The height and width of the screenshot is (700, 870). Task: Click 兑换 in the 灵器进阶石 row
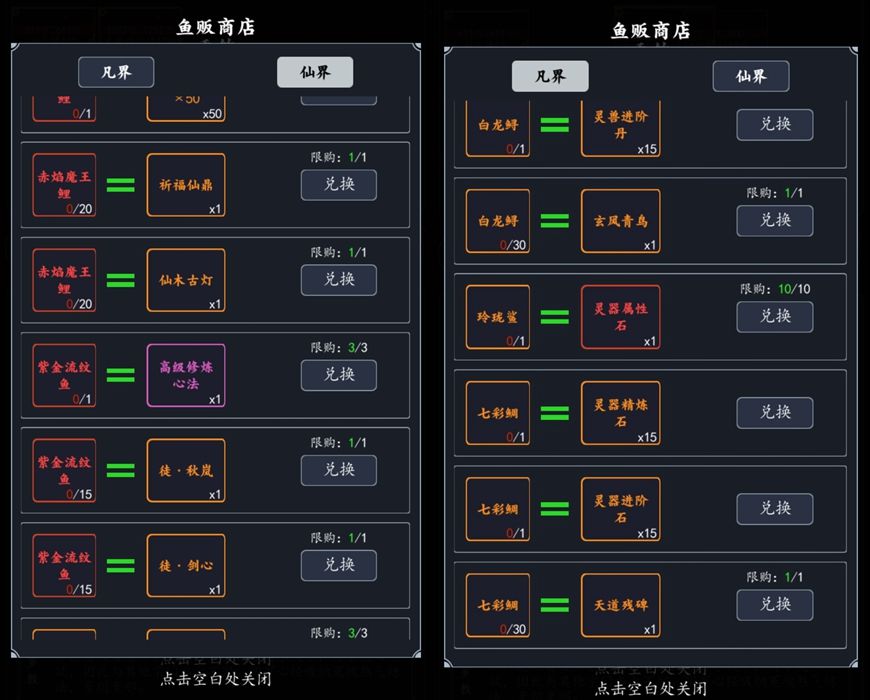click(x=775, y=509)
